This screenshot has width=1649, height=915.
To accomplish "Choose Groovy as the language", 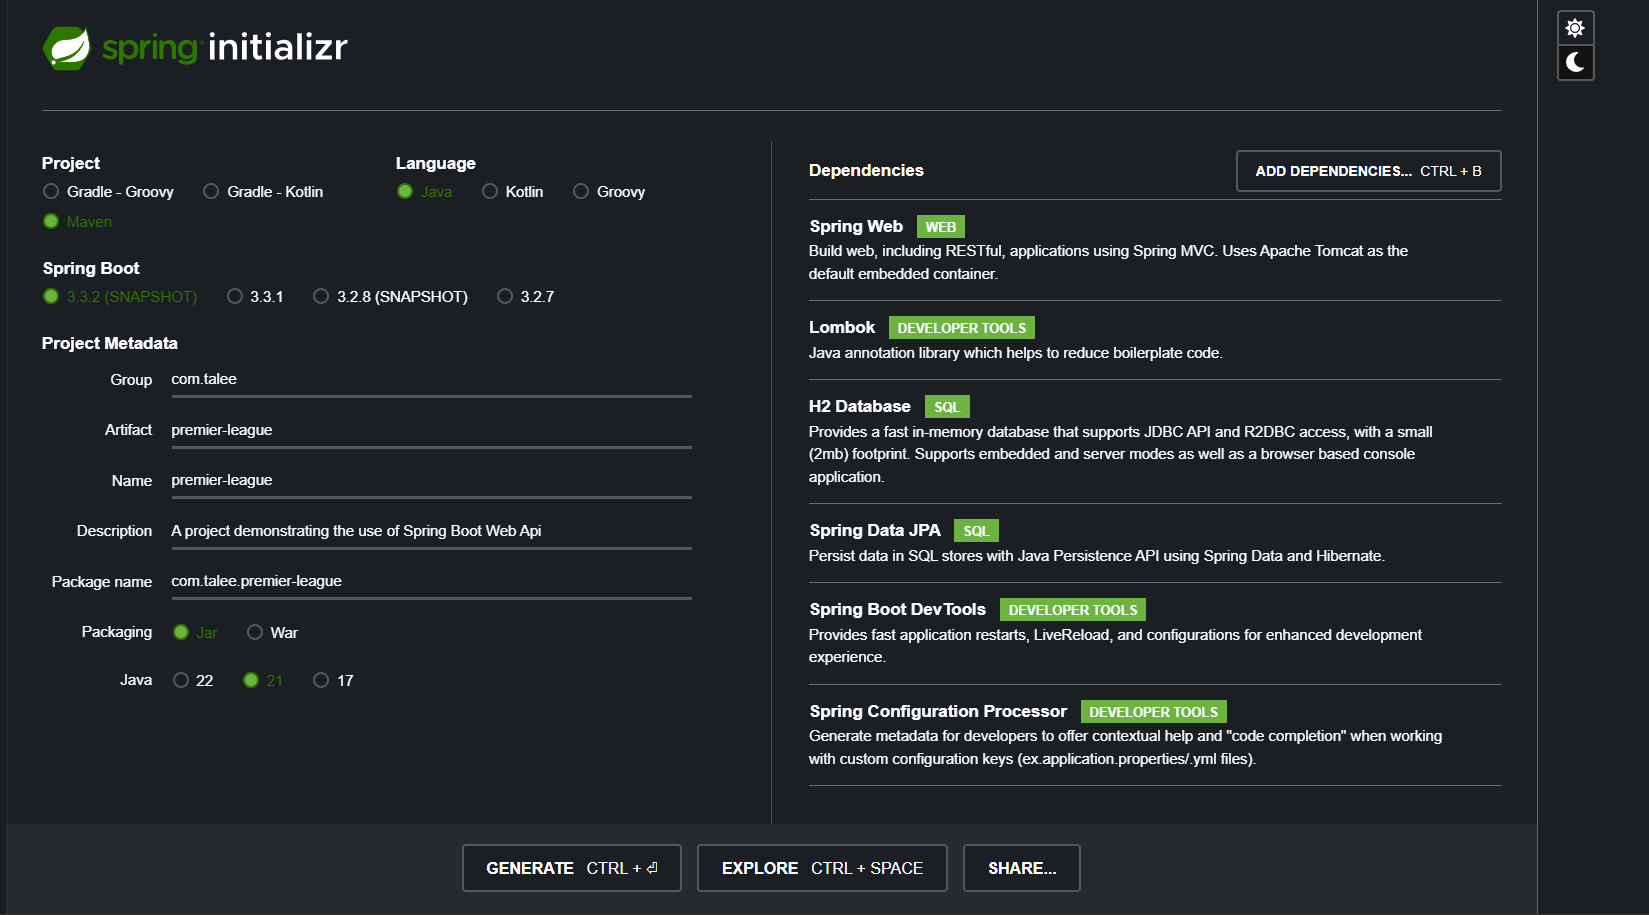I will click(x=609, y=192).
